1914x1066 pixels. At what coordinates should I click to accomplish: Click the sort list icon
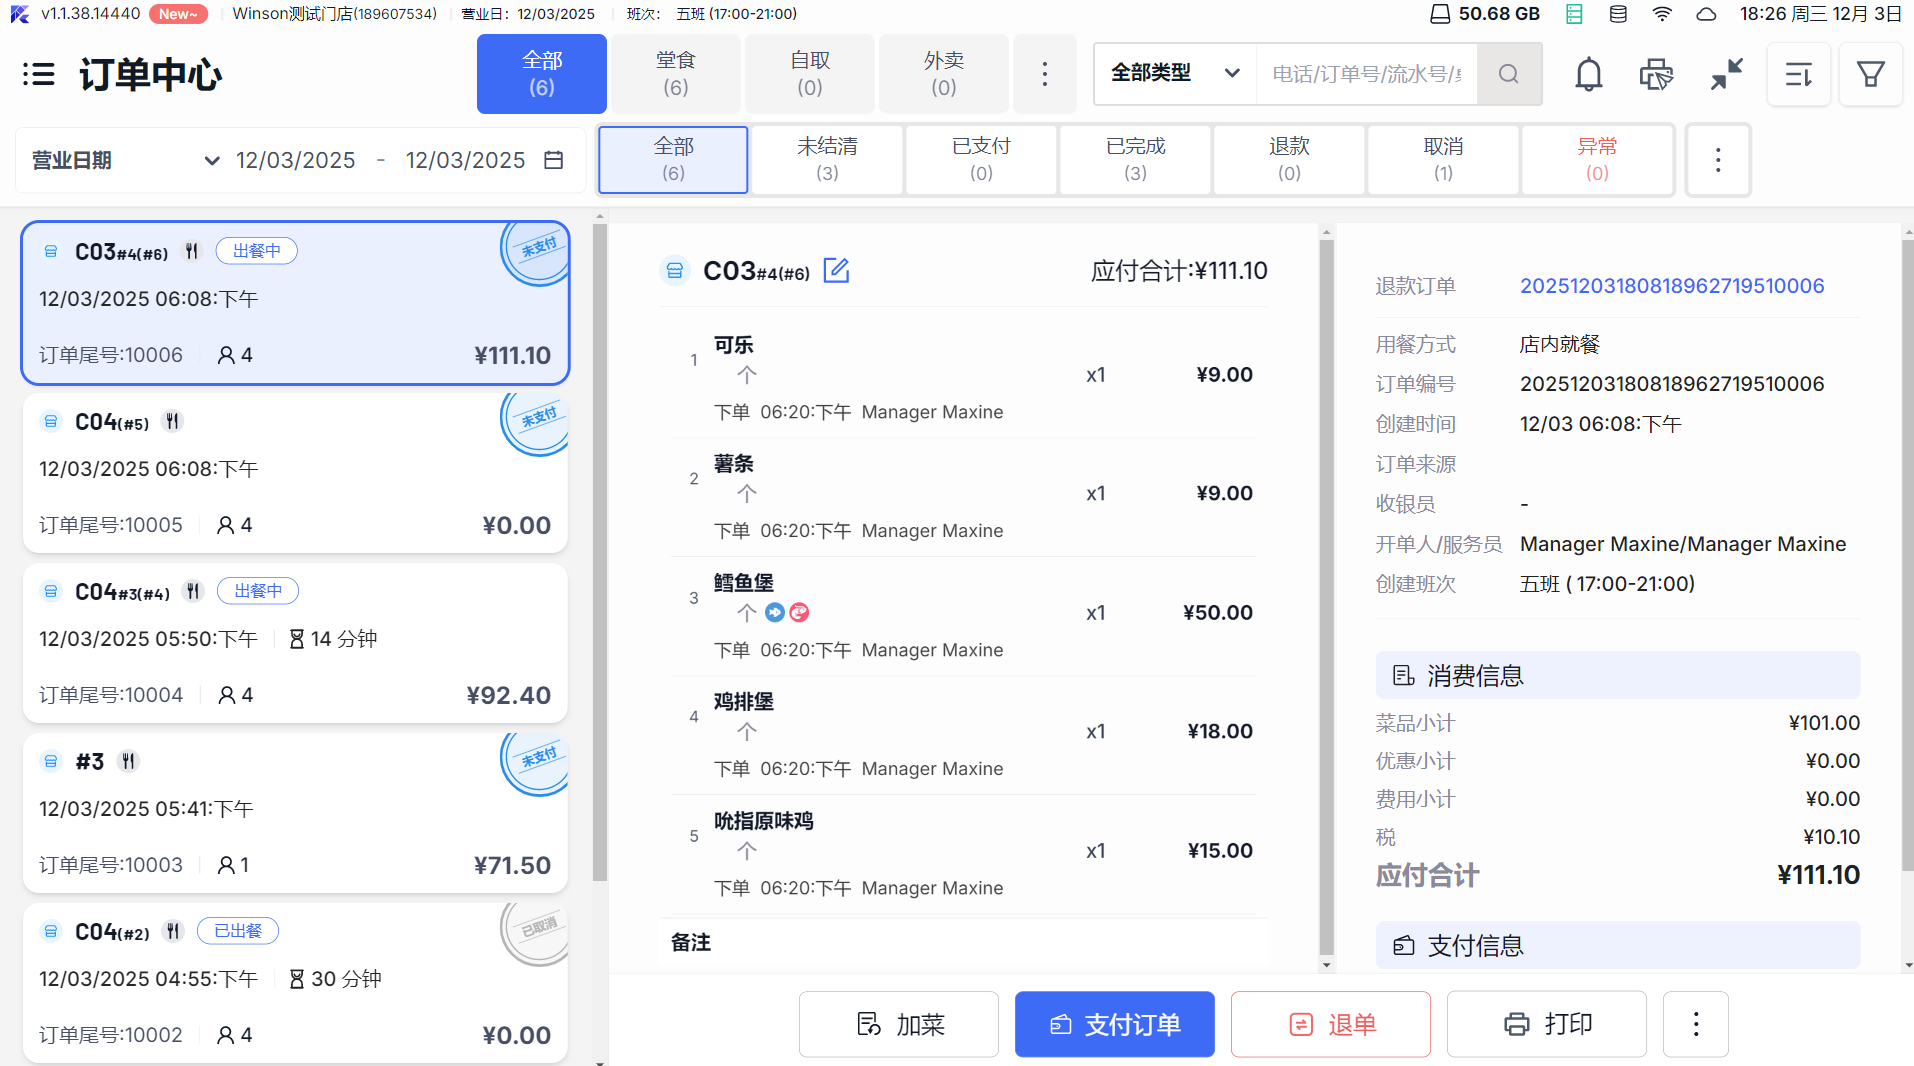pos(1798,74)
